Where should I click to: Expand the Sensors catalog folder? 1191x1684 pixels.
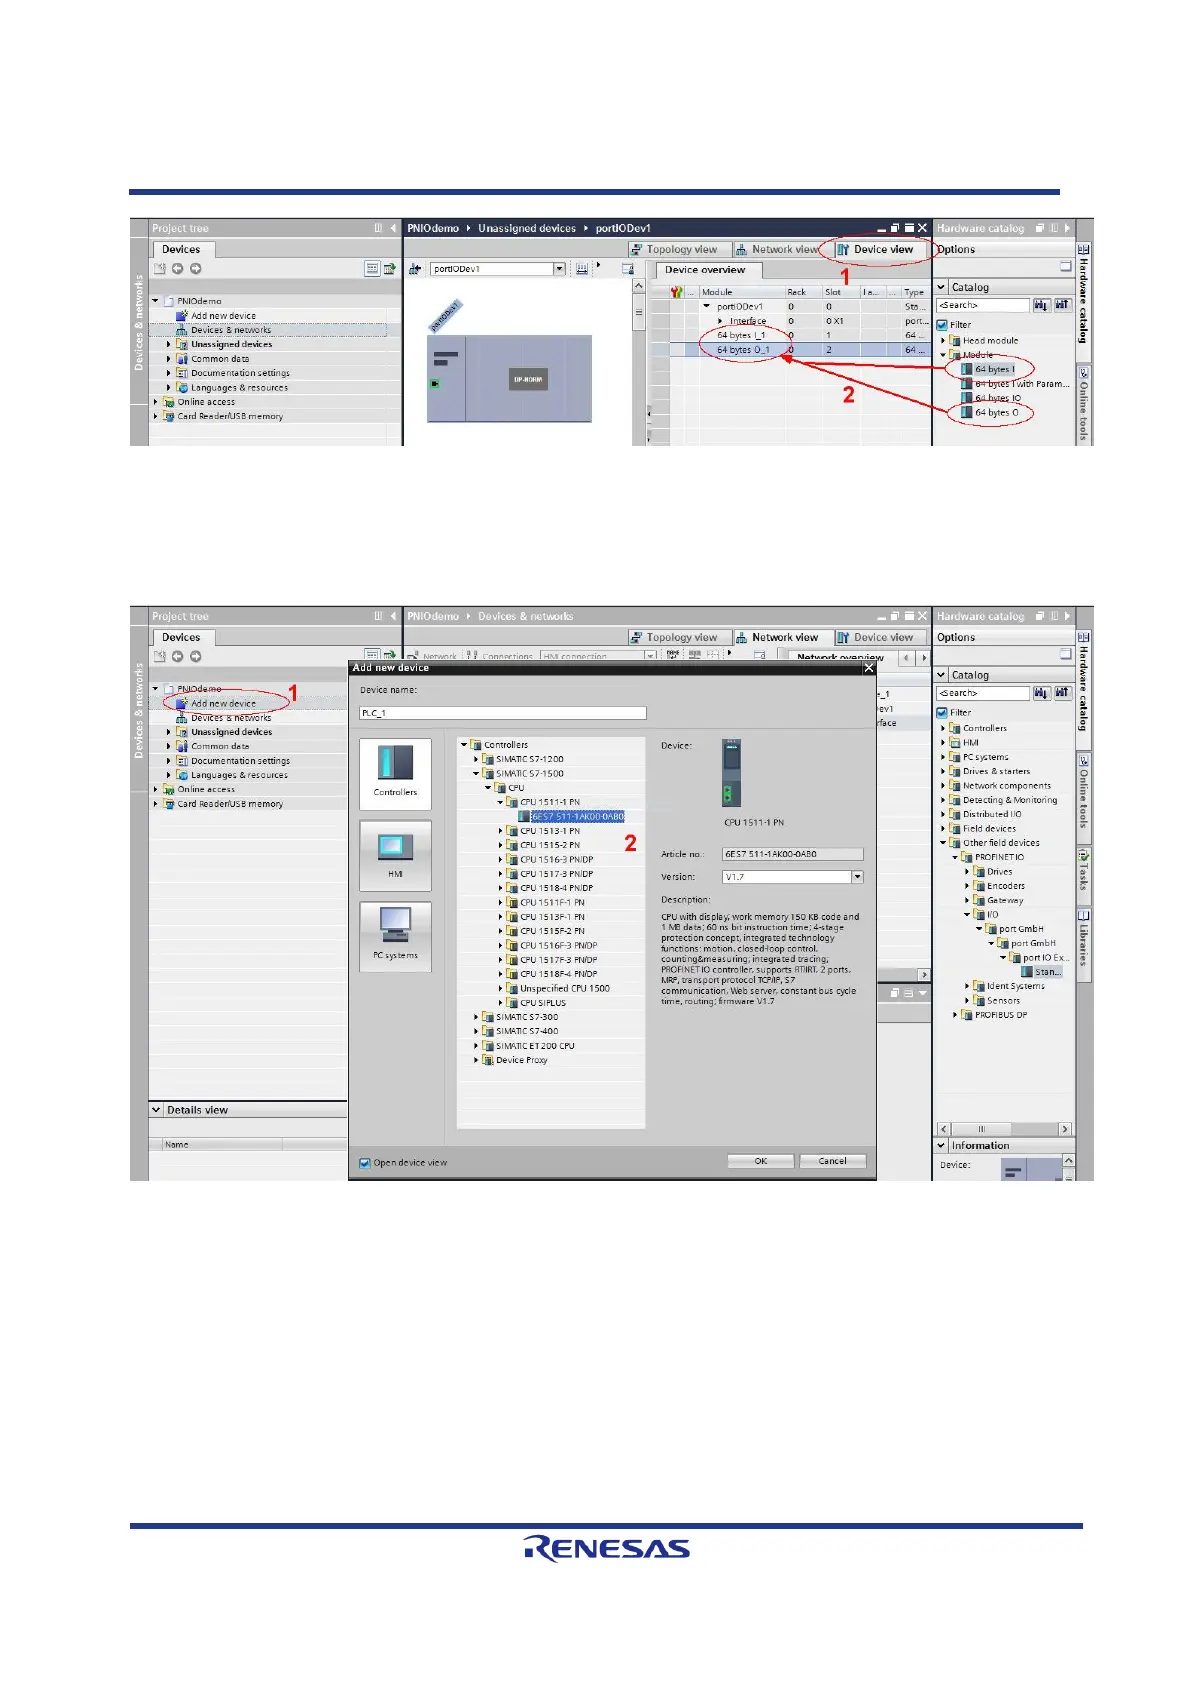(967, 1000)
